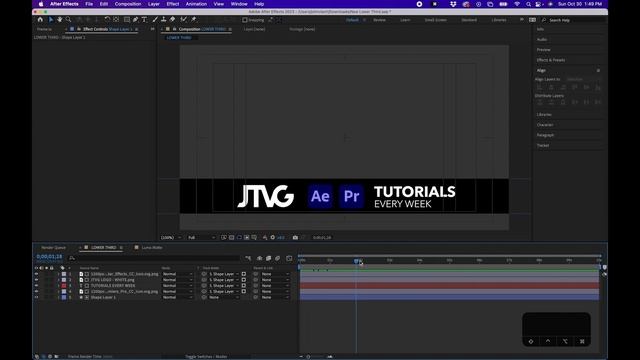Open blend Mode dropdown for JTVG LOGO layer
The image size is (640, 360).
177,280
